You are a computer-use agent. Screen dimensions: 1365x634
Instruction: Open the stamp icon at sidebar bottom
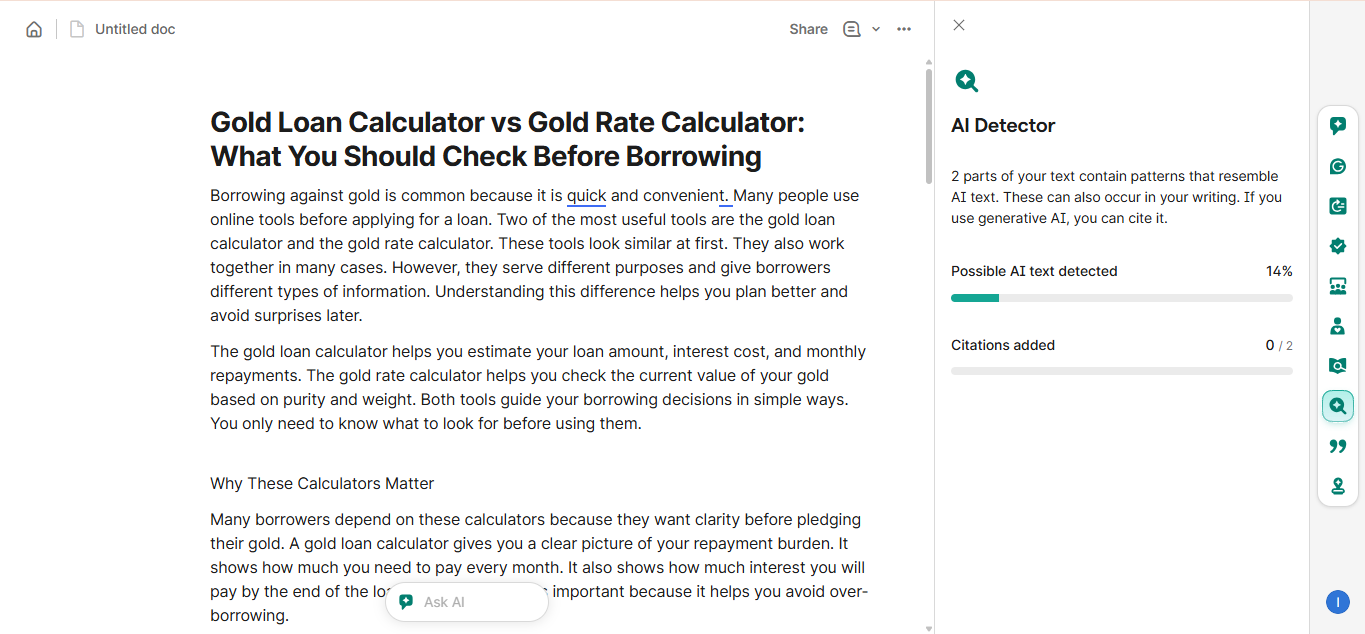(x=1338, y=486)
